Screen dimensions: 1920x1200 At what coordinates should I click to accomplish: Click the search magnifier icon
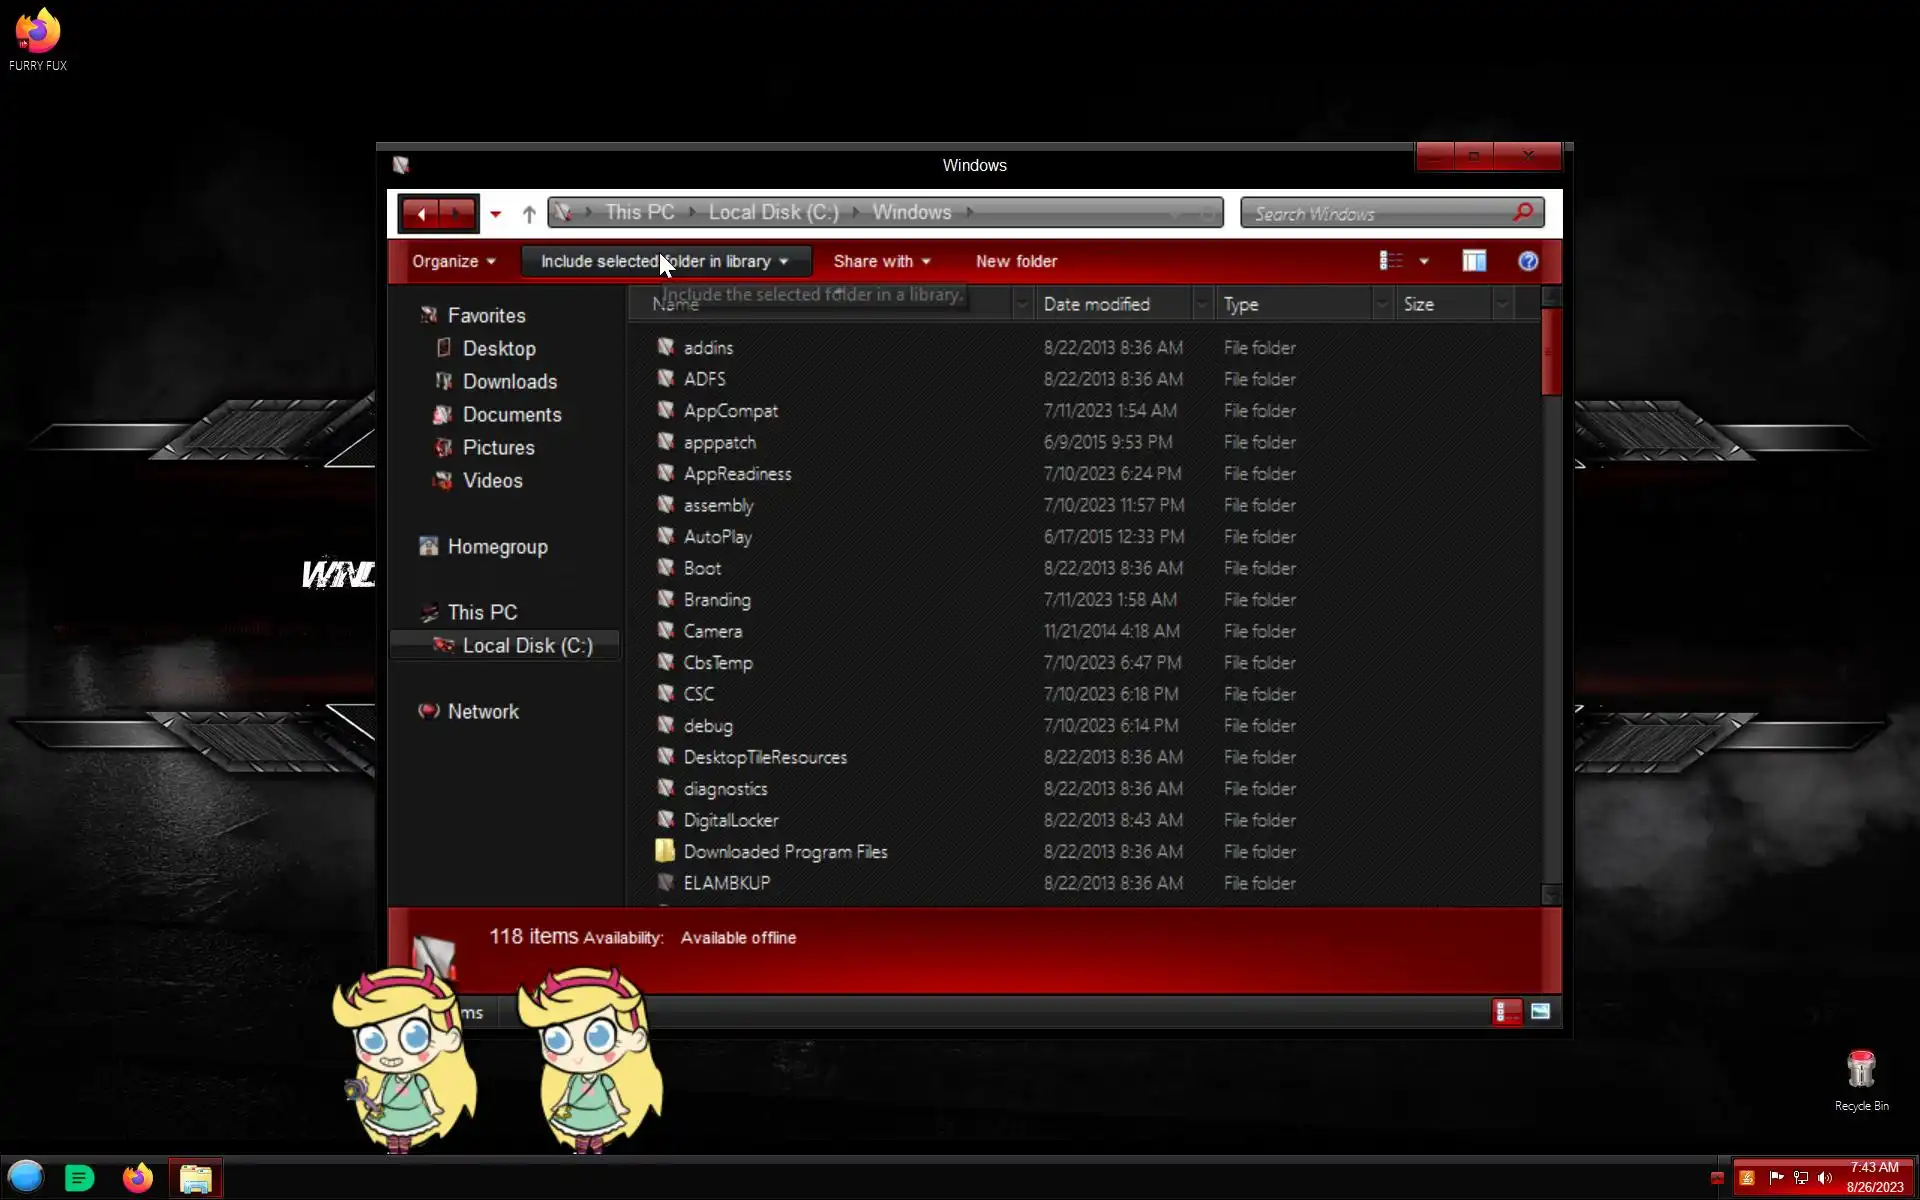pos(1522,212)
